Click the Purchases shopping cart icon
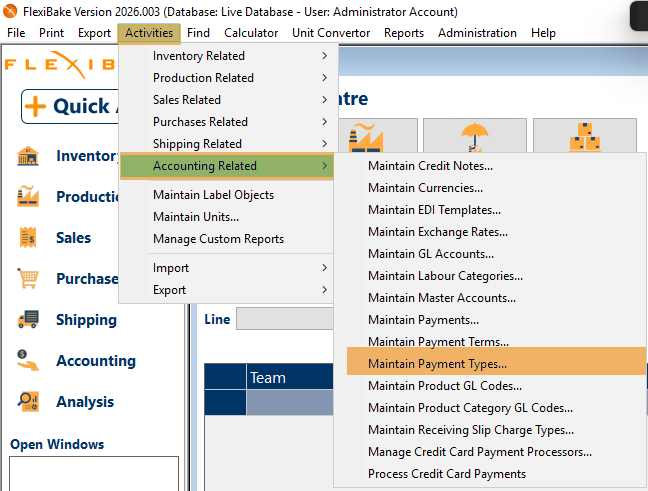This screenshot has width=648, height=491. click(28, 278)
